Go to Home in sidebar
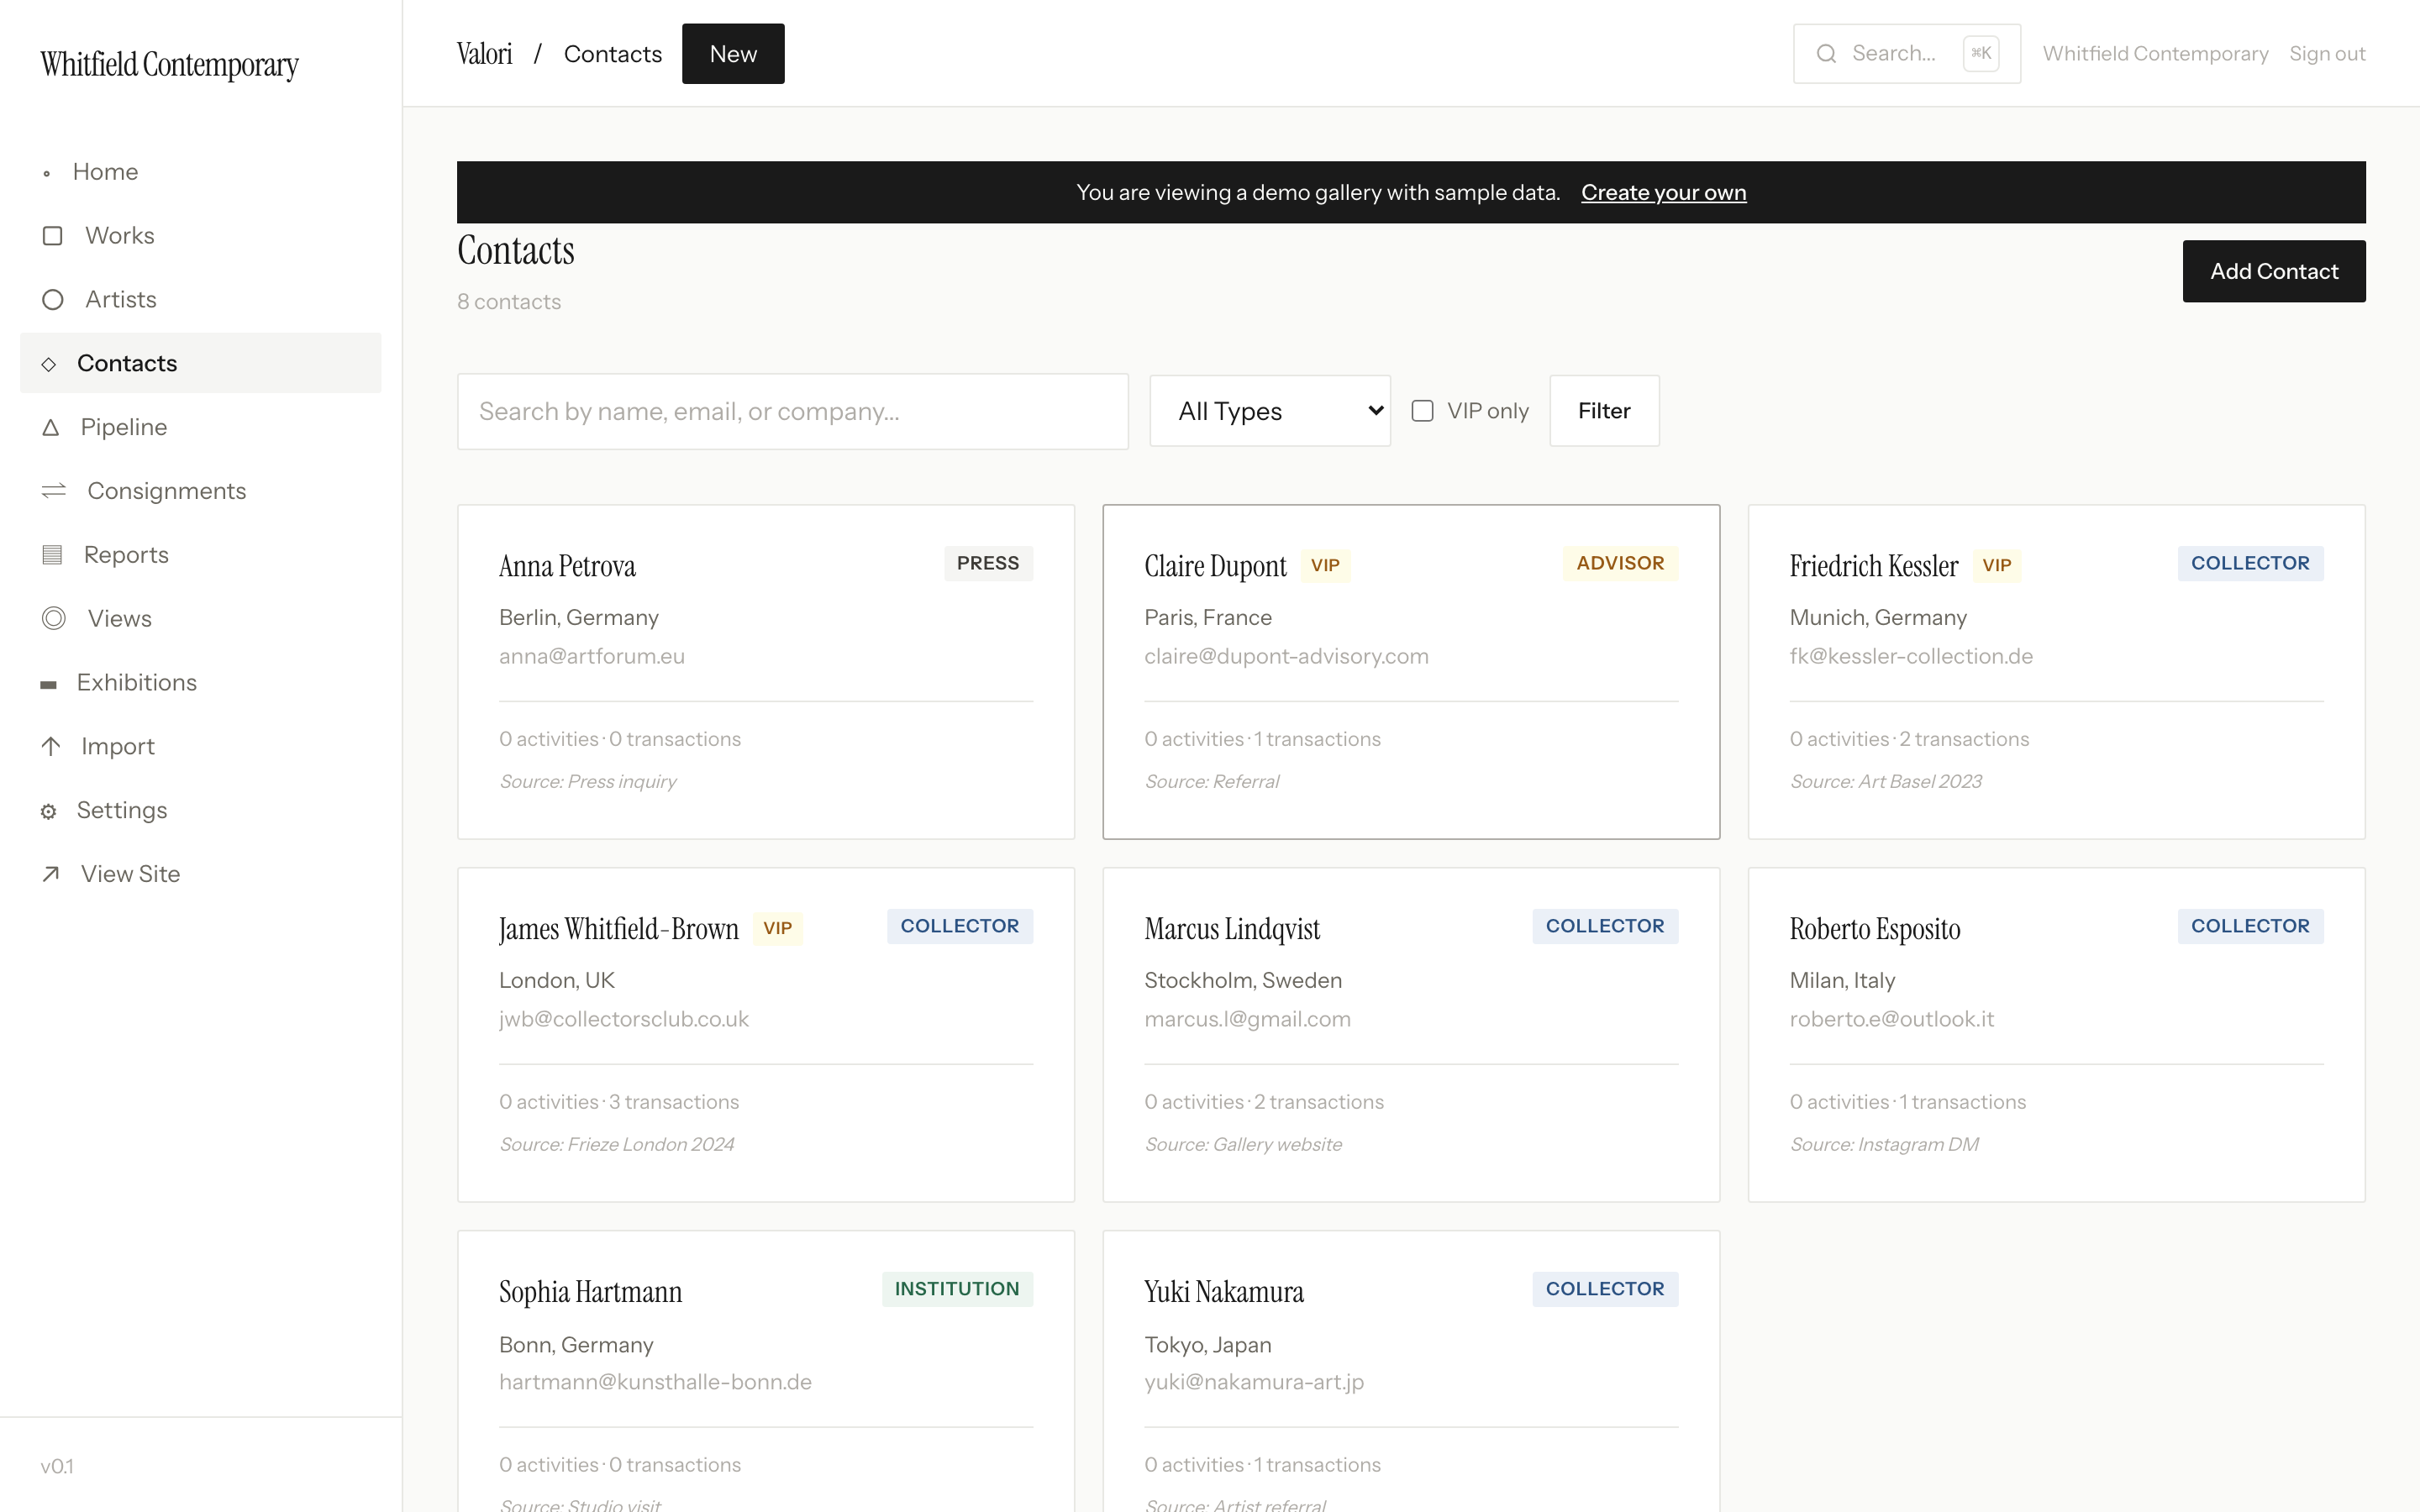 [105, 172]
